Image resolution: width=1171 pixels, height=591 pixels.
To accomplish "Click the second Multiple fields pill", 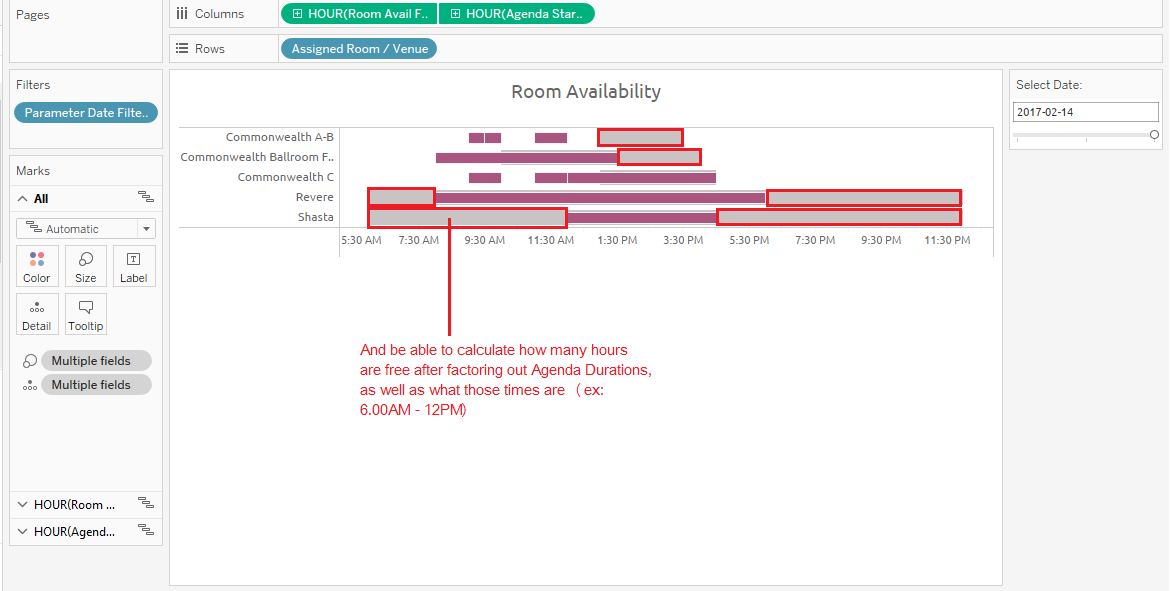I will 96,384.
